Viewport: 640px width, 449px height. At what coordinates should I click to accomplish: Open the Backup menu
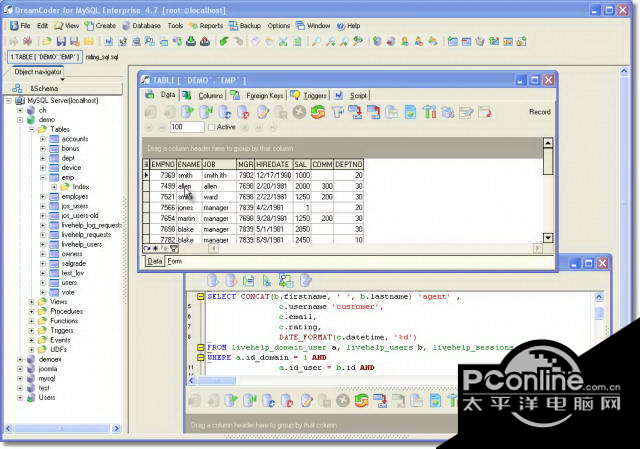coord(245,26)
